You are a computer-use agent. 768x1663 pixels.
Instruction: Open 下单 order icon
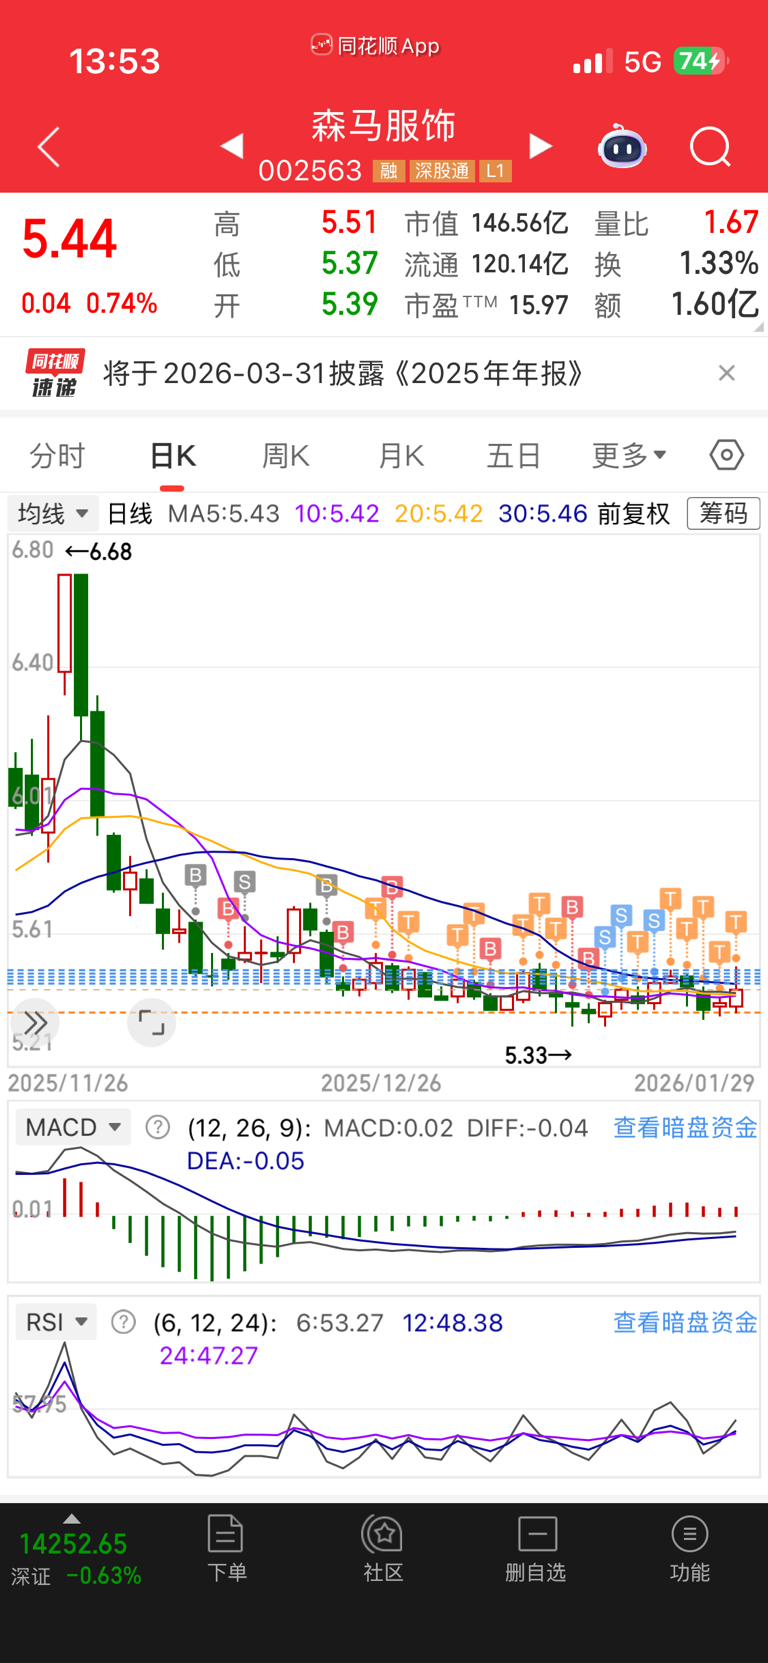tap(226, 1548)
